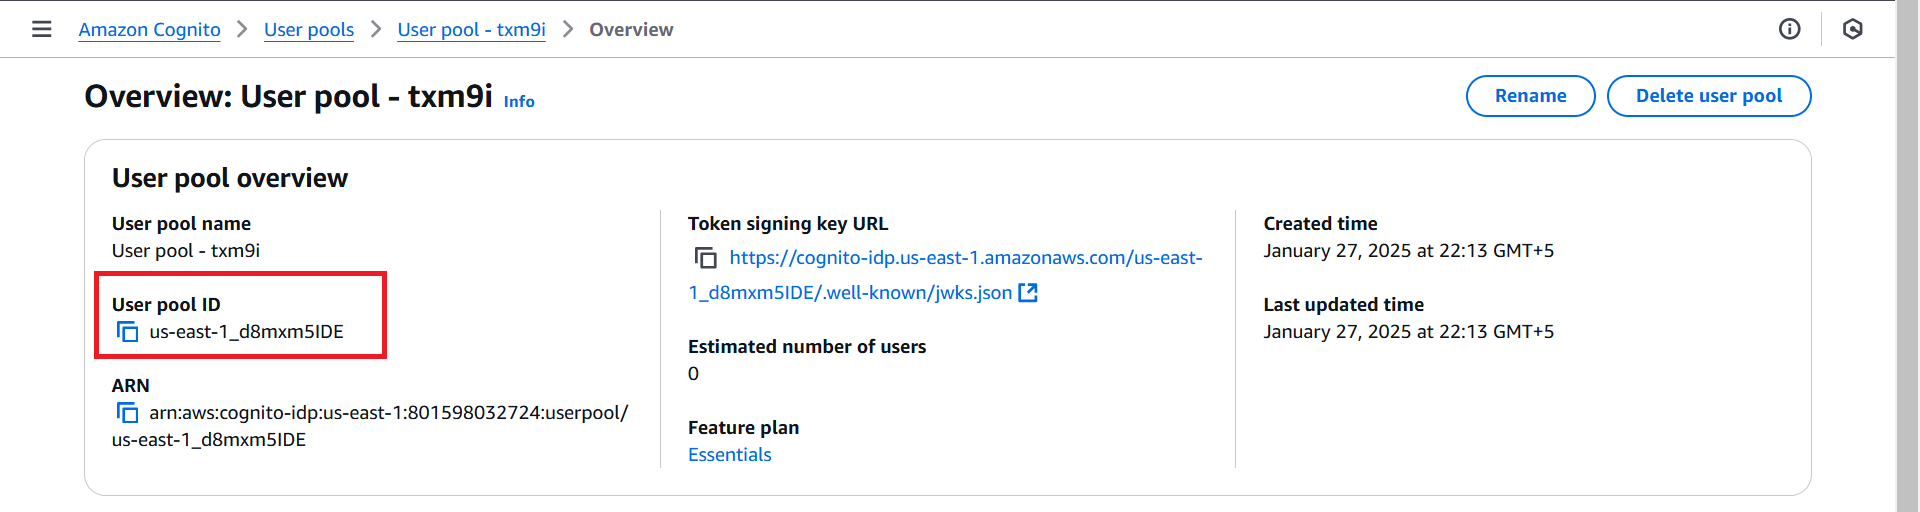Open the Essentials feature plan link

point(730,455)
